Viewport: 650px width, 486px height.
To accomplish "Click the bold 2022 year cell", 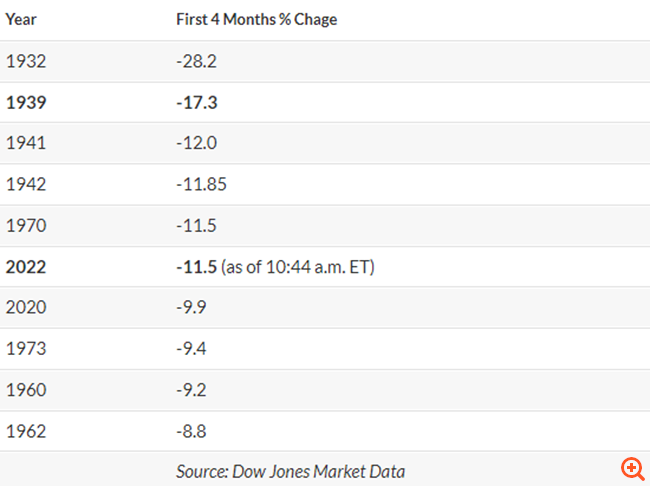I will (x=26, y=267).
